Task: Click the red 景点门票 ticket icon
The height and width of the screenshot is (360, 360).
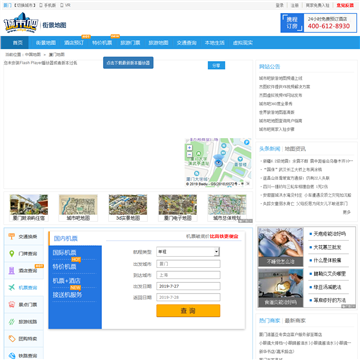Action: click(x=12, y=304)
